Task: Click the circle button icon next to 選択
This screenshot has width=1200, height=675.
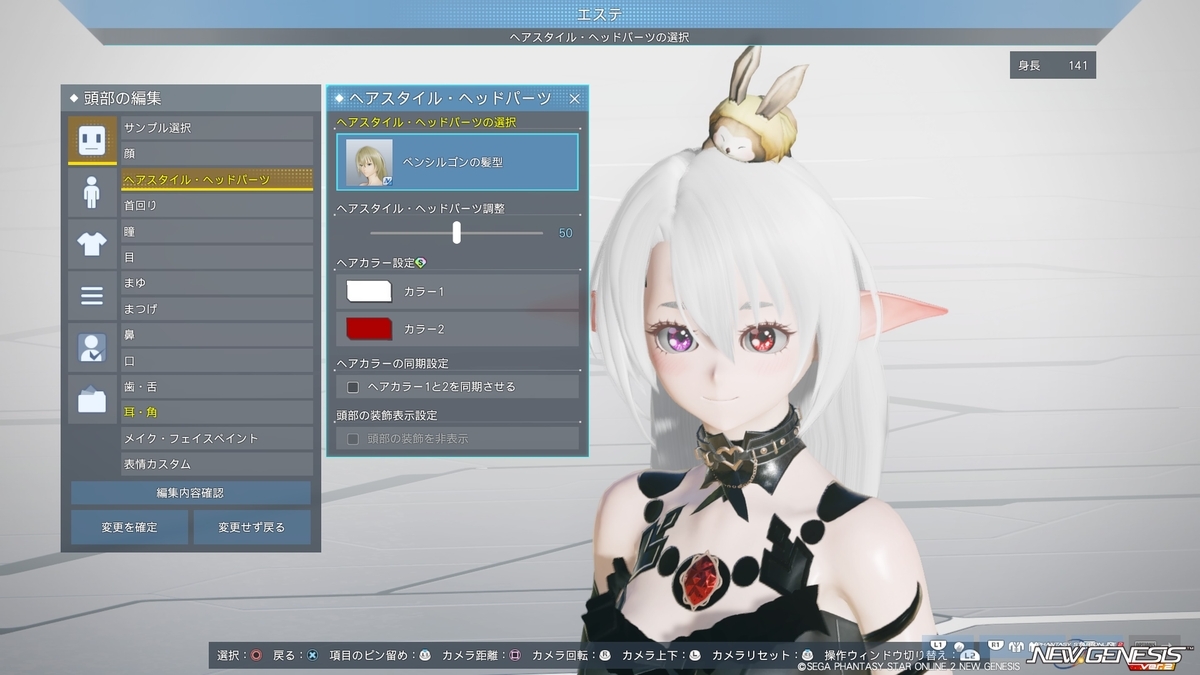Action: (257, 655)
